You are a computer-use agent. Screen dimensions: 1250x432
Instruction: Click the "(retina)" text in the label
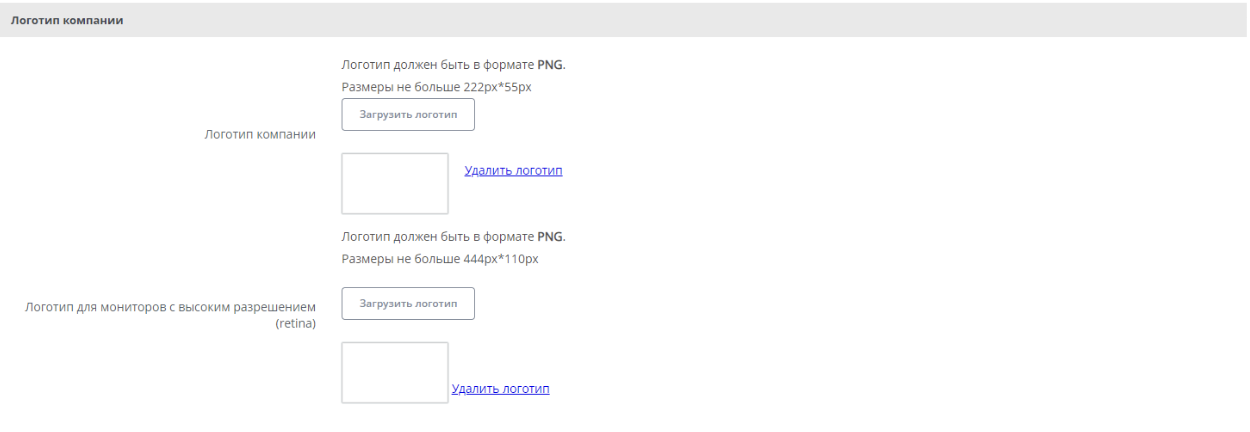point(295,323)
